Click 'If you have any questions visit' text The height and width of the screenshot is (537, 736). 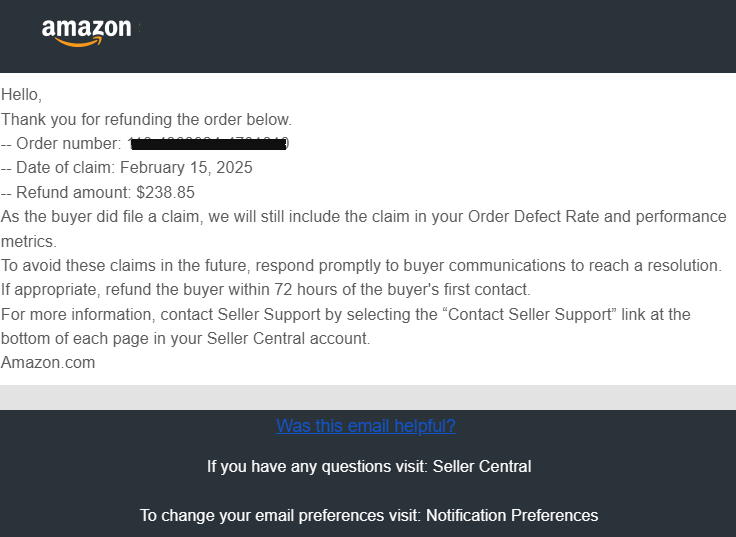coord(317,467)
